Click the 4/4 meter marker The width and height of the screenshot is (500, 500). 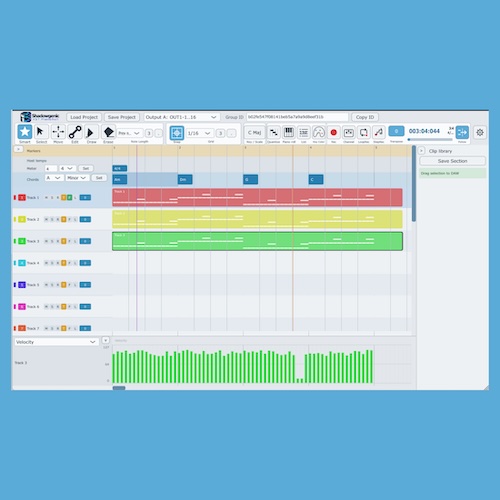pyautogui.click(x=120, y=168)
